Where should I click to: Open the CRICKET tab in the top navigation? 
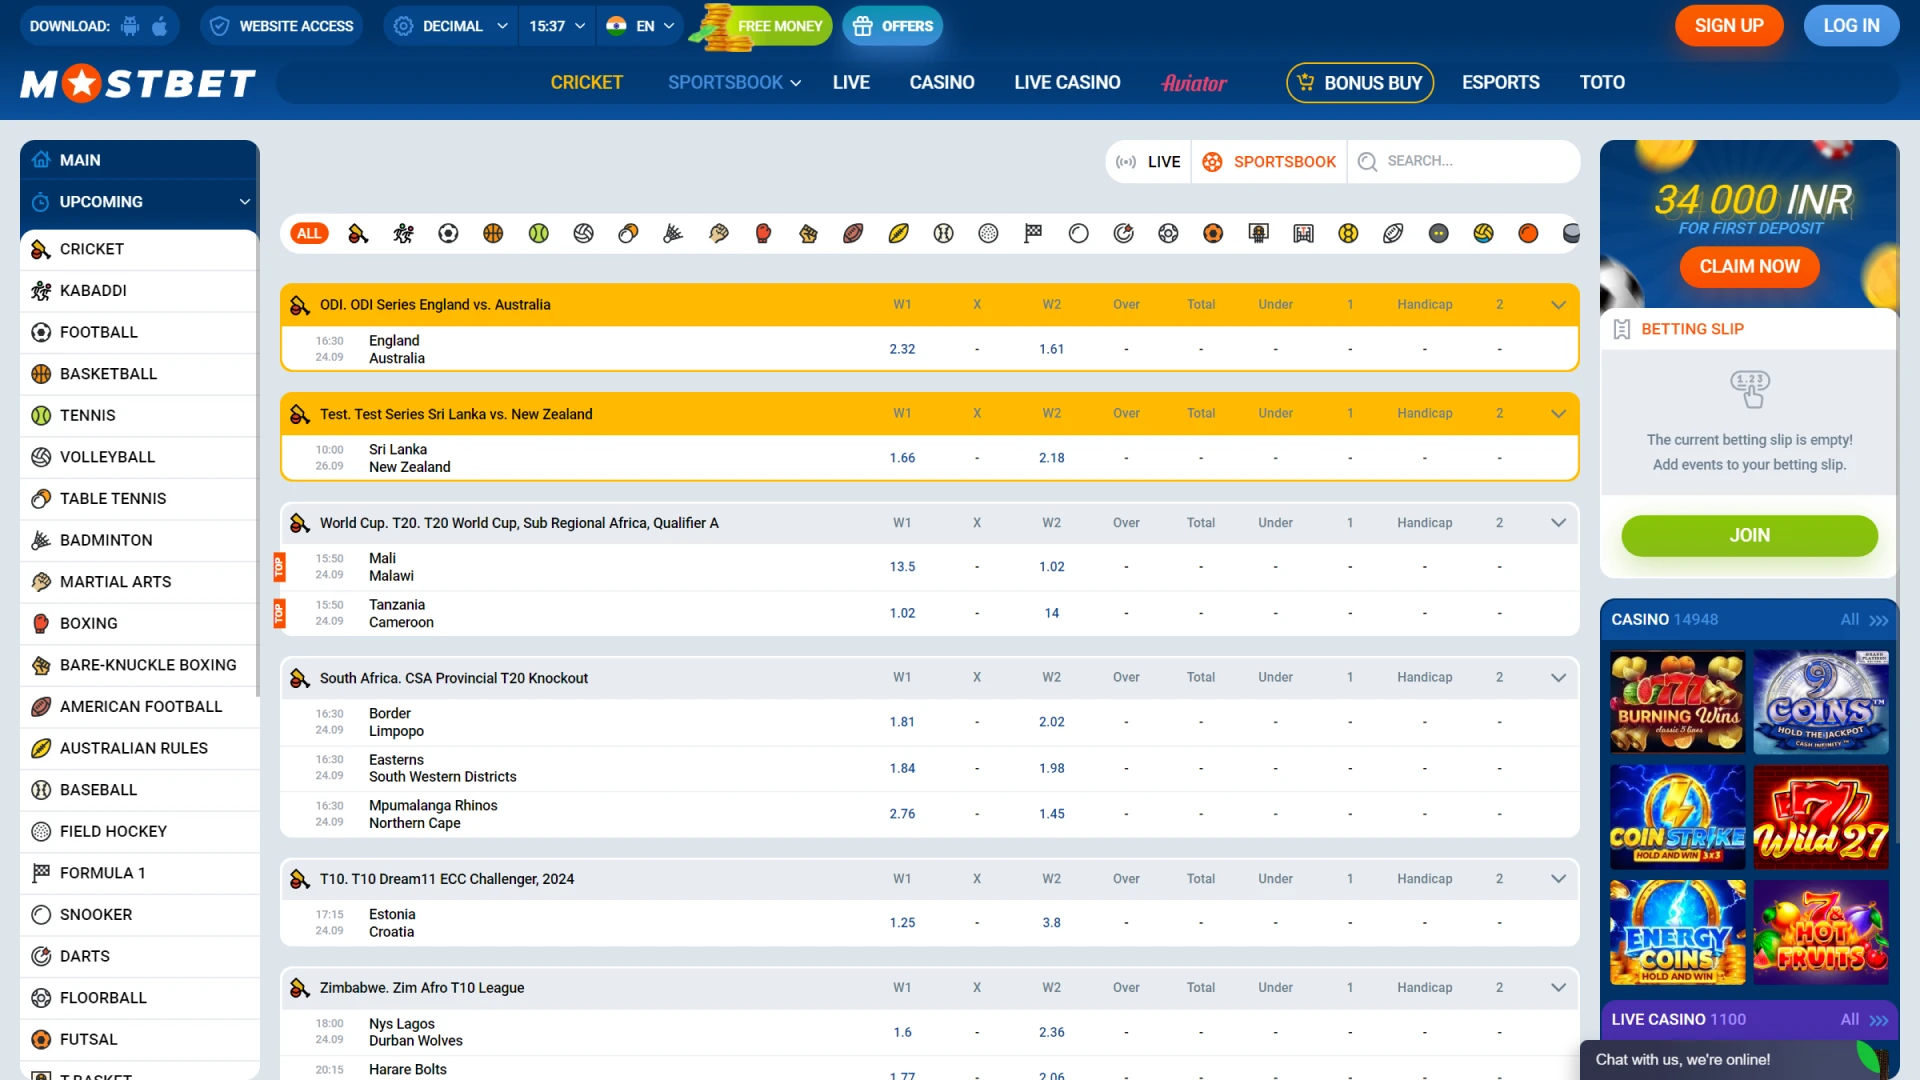point(586,83)
